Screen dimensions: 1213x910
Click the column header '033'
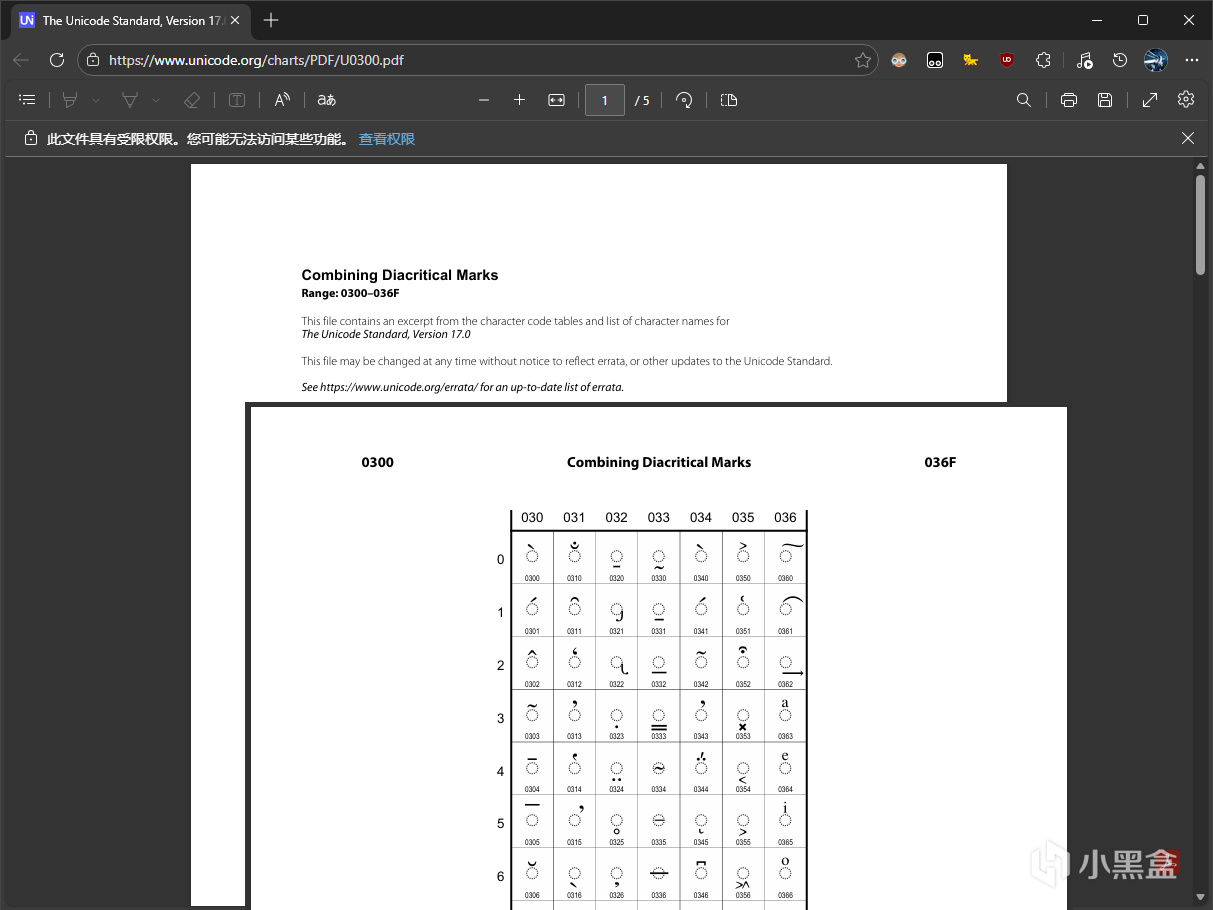point(659,517)
